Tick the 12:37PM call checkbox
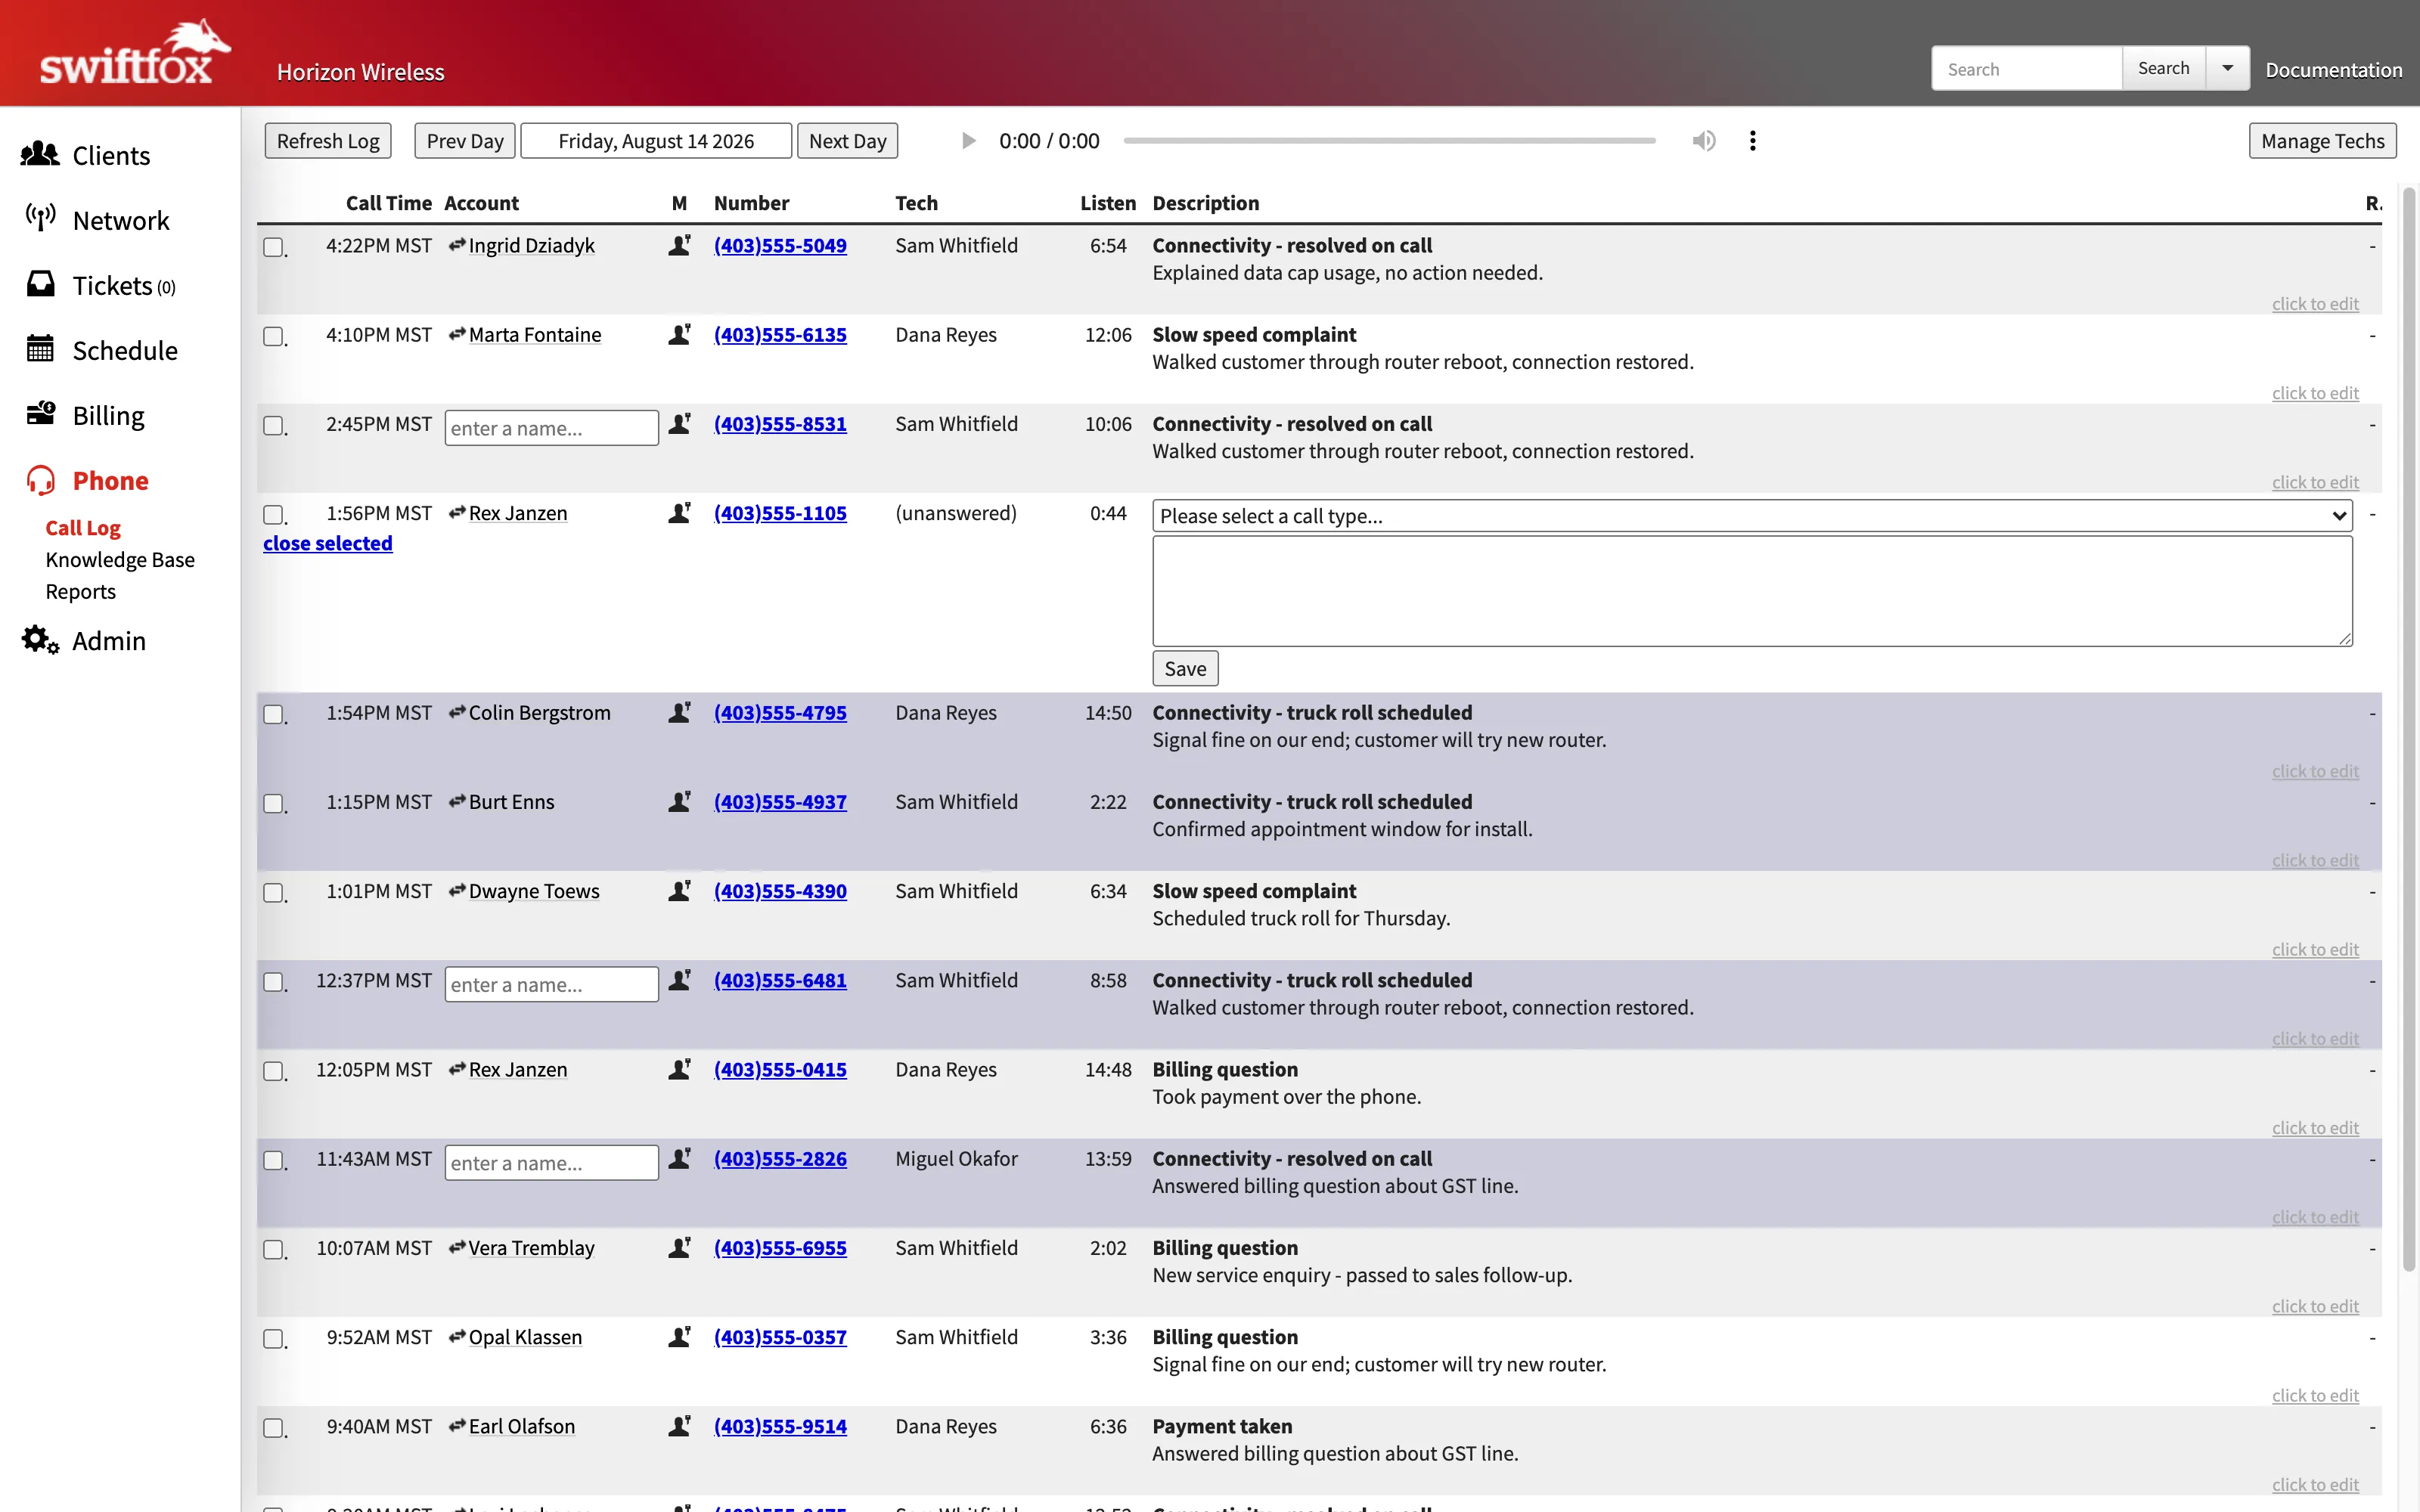Image resolution: width=2420 pixels, height=1512 pixels. coord(273,982)
